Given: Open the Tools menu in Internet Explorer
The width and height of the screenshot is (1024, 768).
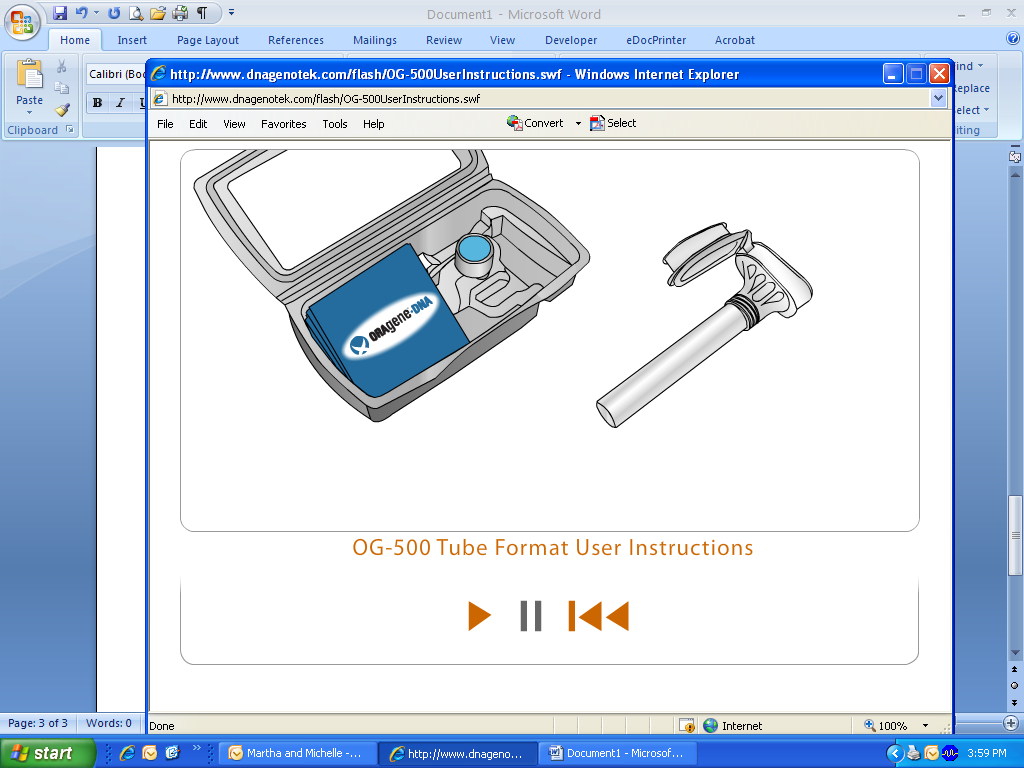Looking at the screenshot, I should point(335,123).
